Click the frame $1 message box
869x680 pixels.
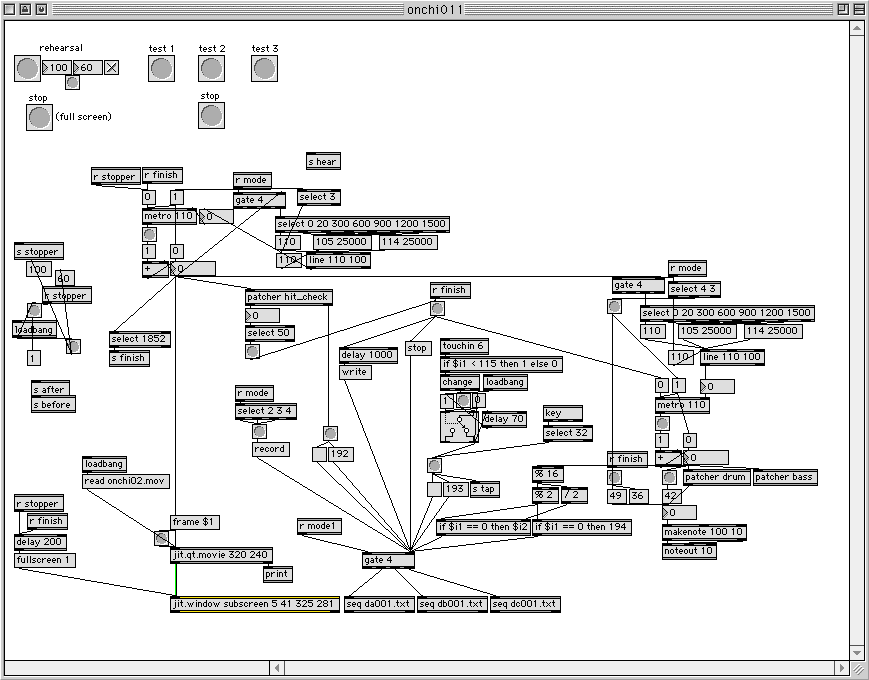coord(195,522)
